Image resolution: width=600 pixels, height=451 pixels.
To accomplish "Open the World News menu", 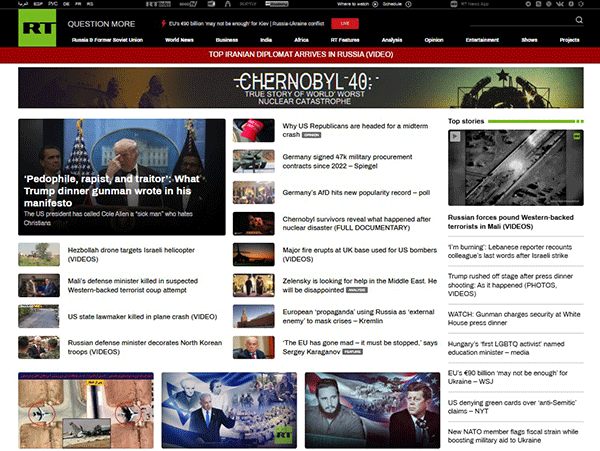I will [180, 40].
